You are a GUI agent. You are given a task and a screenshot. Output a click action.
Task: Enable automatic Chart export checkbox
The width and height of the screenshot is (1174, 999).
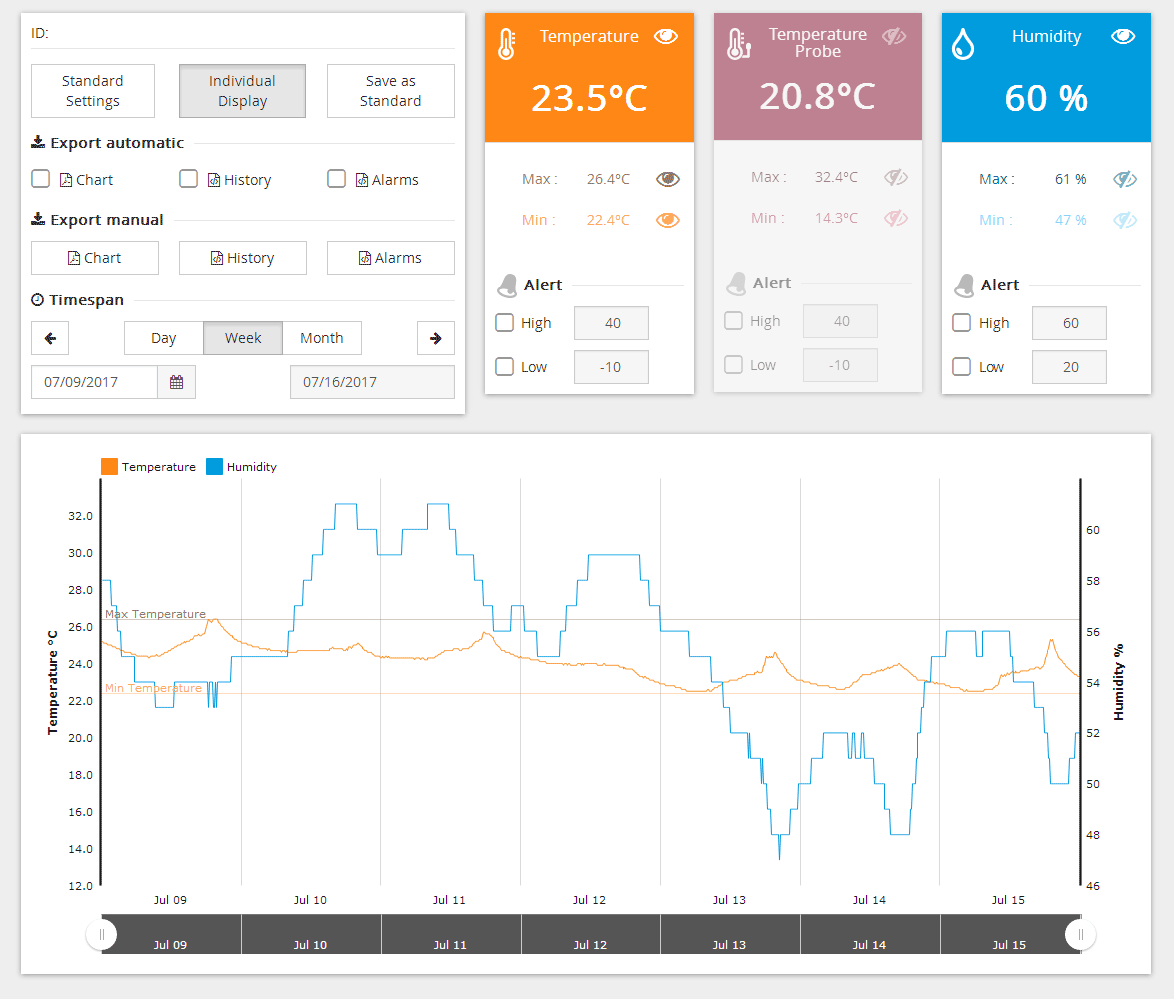point(41,179)
